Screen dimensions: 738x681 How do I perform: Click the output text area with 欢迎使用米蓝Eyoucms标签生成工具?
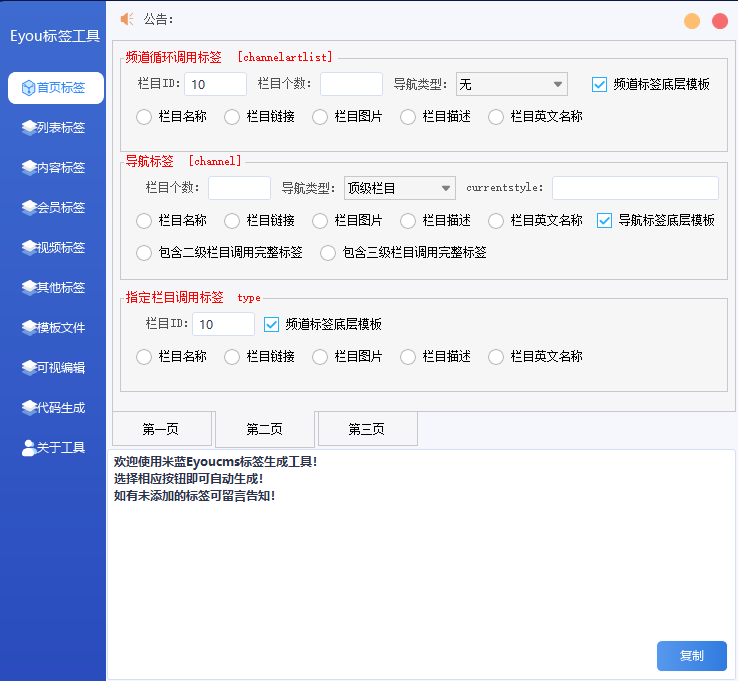click(421, 564)
